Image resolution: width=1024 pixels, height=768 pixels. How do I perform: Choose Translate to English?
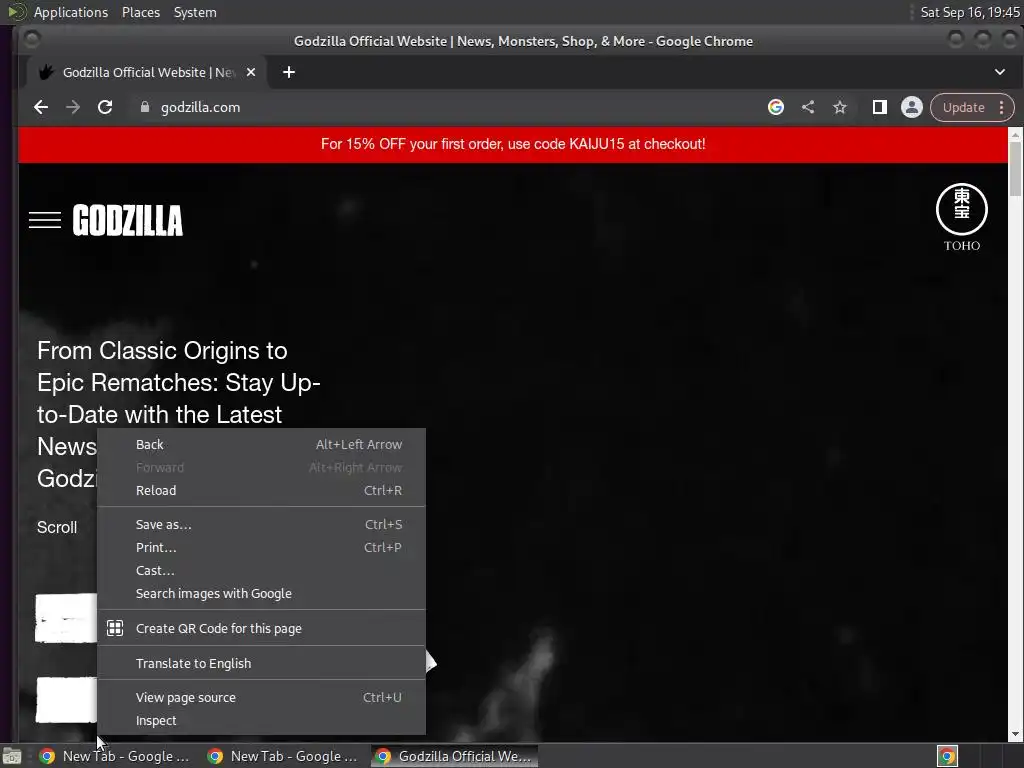point(261,664)
